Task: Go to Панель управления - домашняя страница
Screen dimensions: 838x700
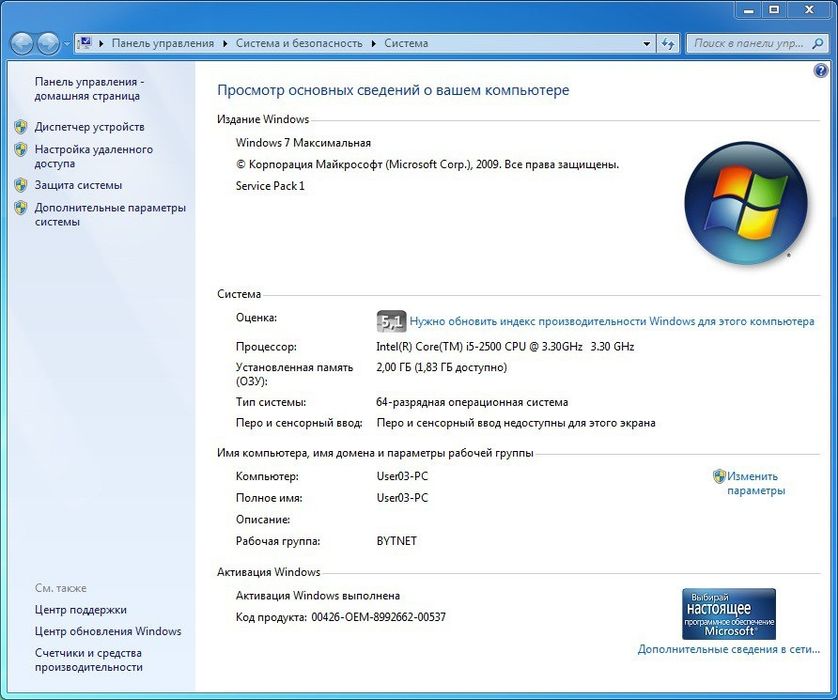Action: pyautogui.click(x=89, y=89)
